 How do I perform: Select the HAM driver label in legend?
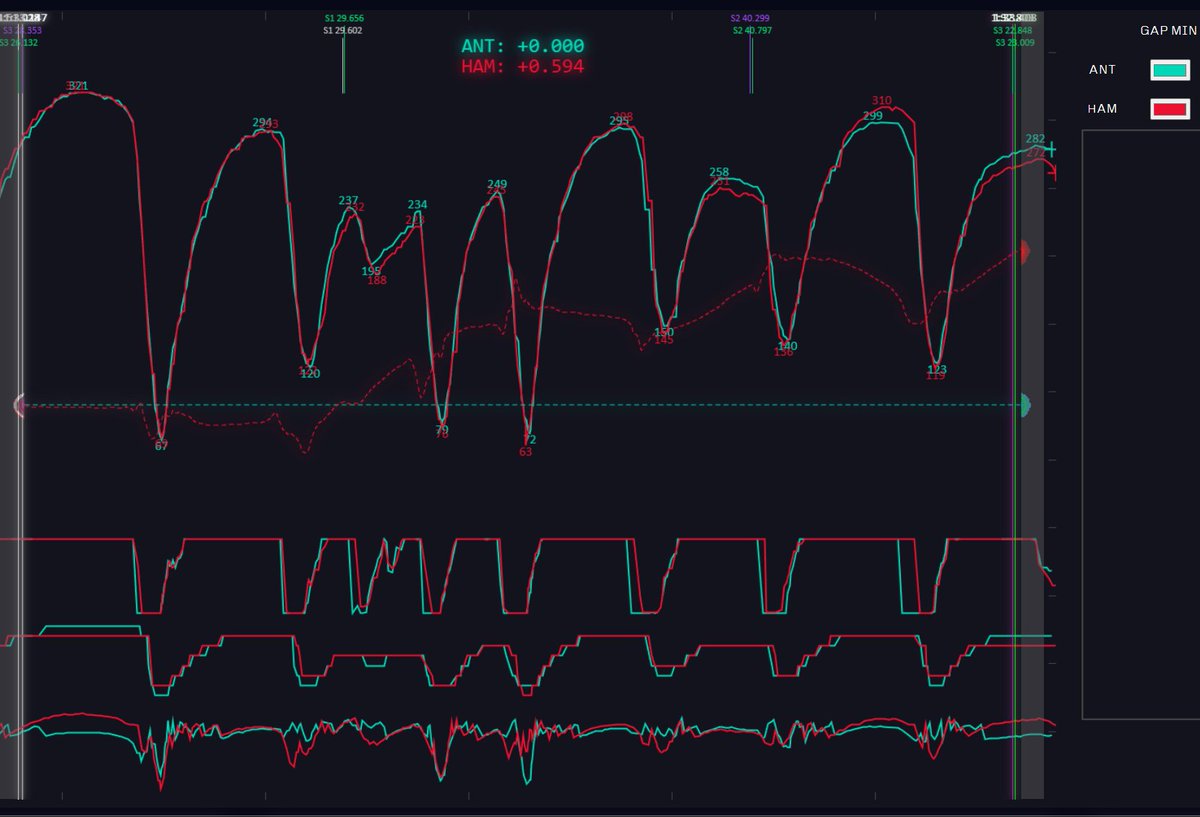coord(1102,108)
